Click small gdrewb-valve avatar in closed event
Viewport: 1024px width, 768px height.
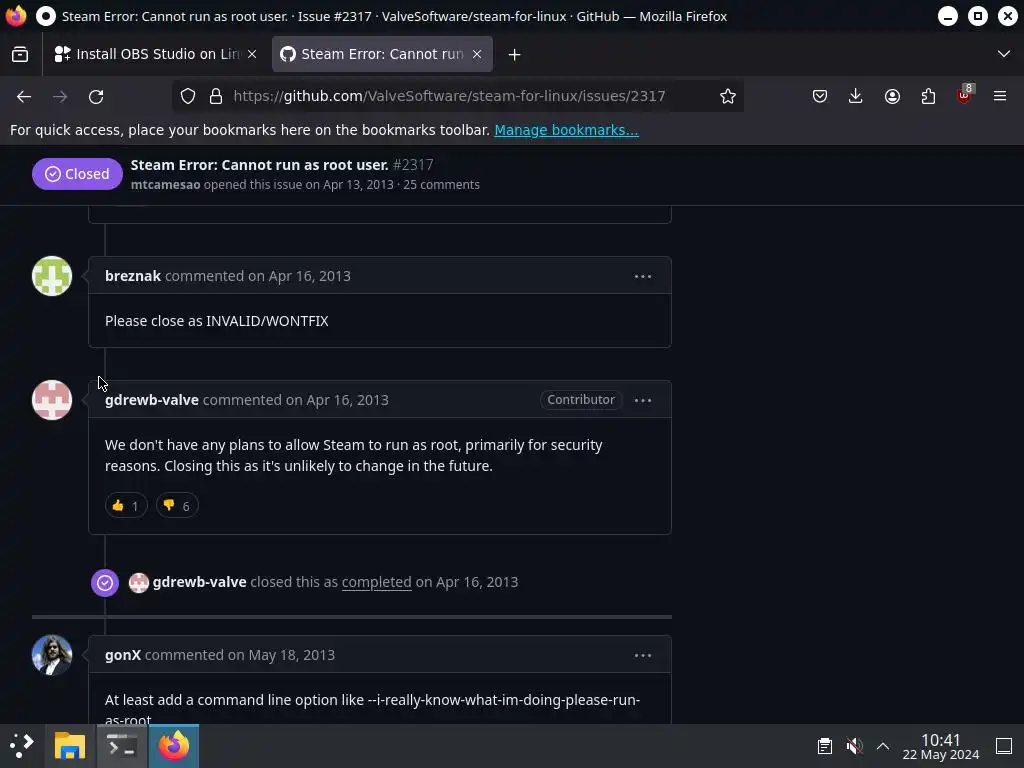point(138,583)
